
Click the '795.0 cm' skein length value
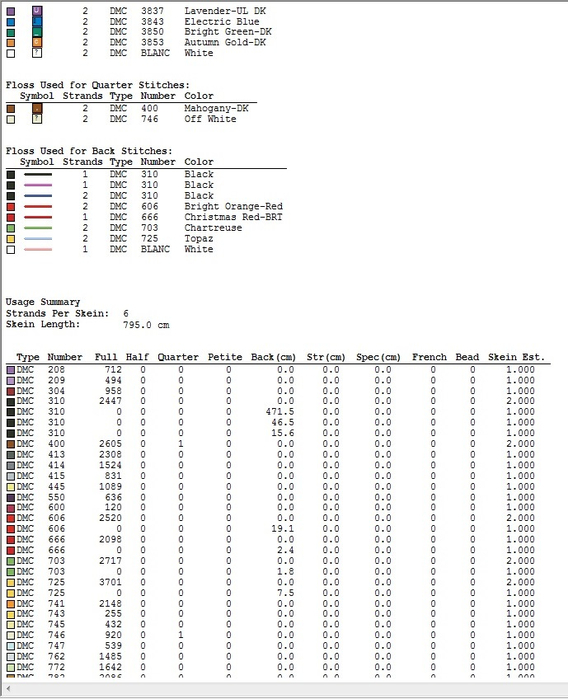(146, 325)
